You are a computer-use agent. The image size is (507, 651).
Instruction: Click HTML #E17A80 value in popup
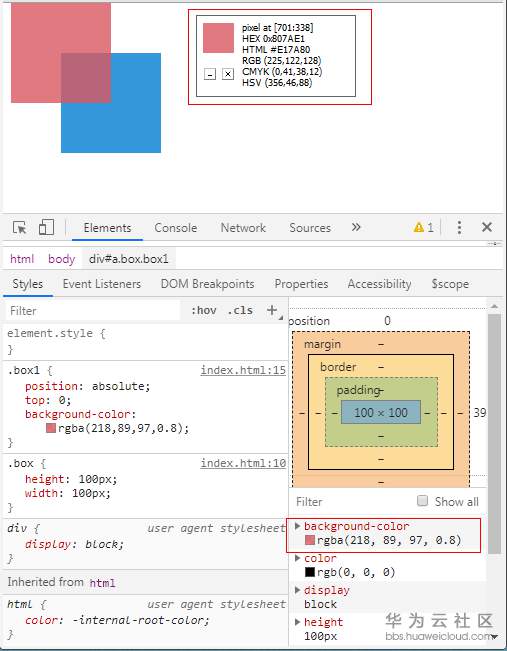(x=276, y=50)
